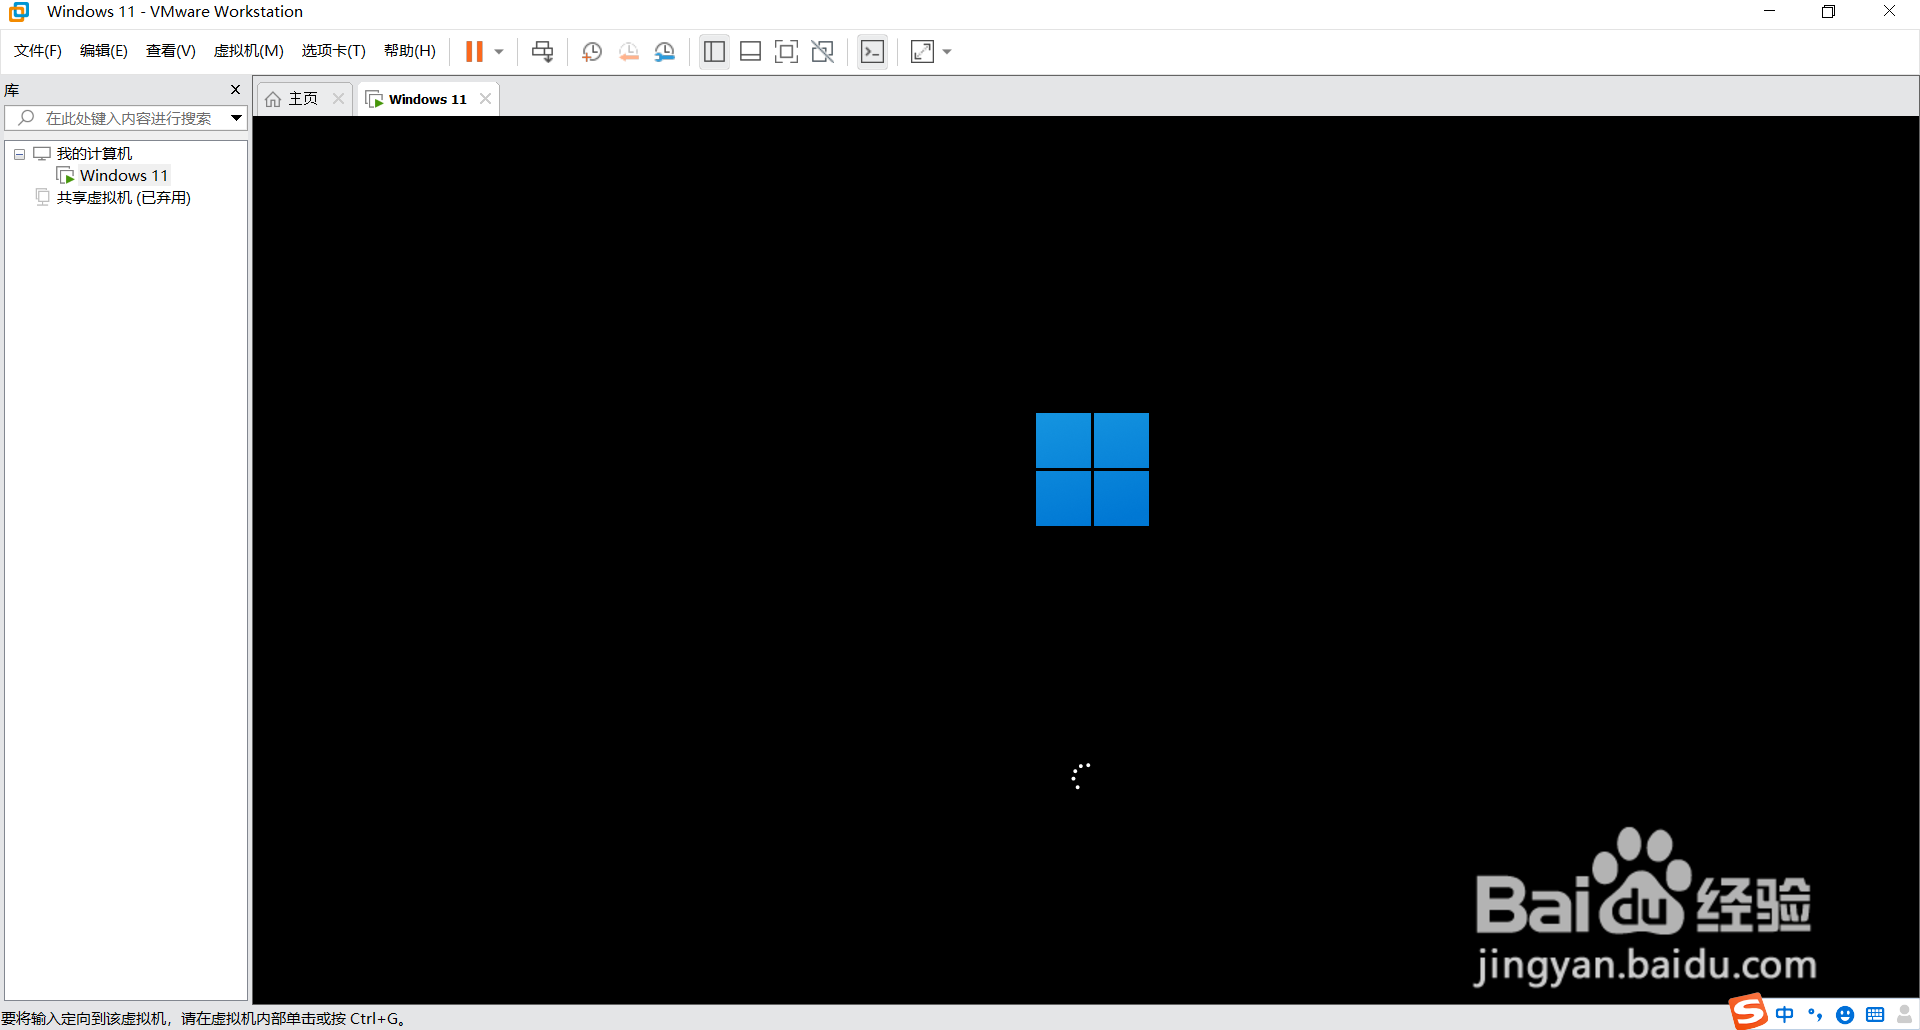This screenshot has height=1030, width=1920.
Task: Close the VMware Workstation window
Action: (x=1889, y=12)
